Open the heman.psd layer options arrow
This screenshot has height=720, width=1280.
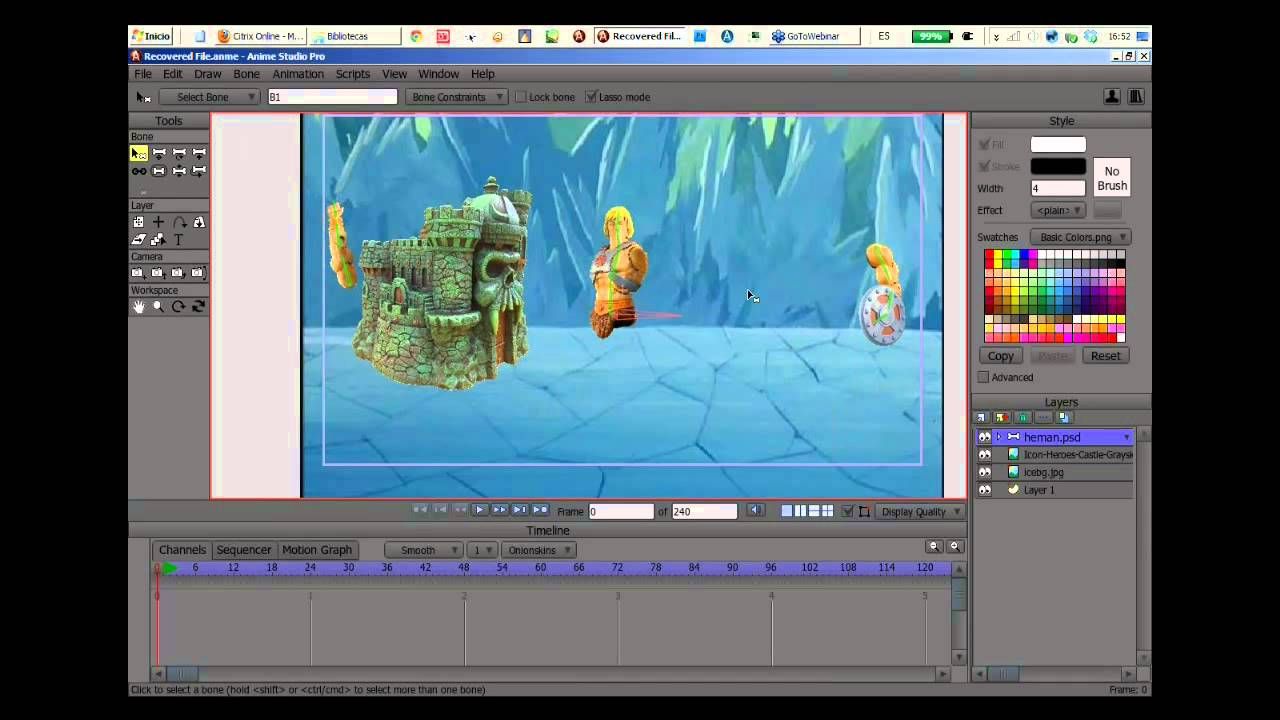(x=1126, y=437)
